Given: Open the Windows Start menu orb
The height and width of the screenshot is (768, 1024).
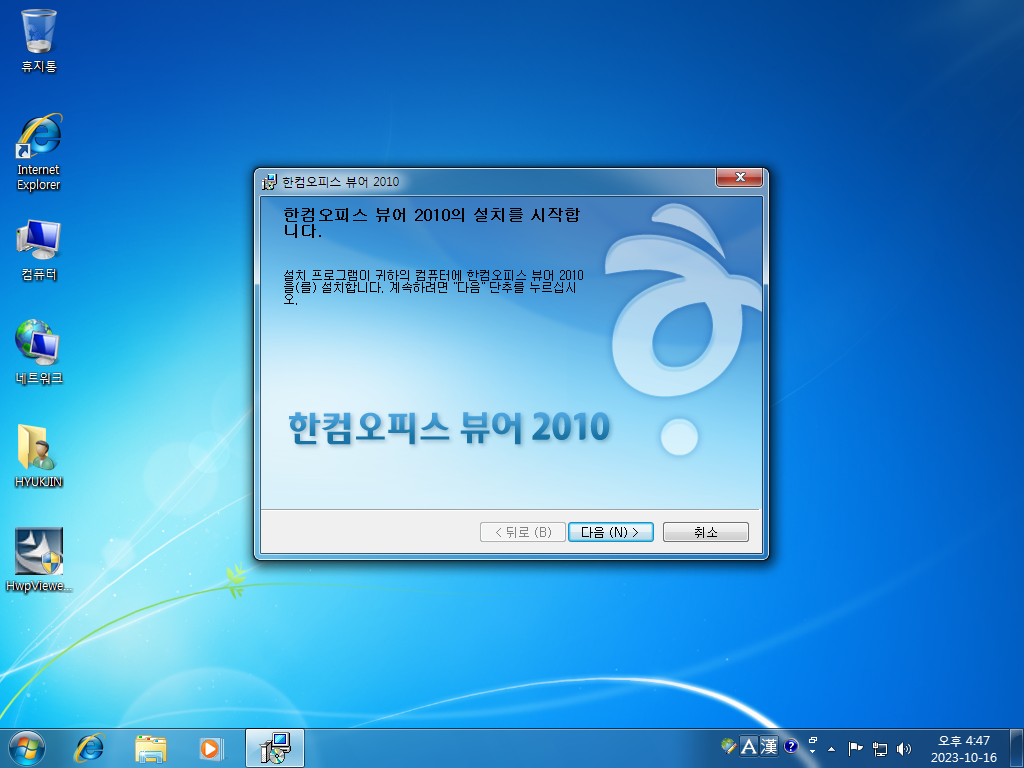Looking at the screenshot, I should point(27,748).
